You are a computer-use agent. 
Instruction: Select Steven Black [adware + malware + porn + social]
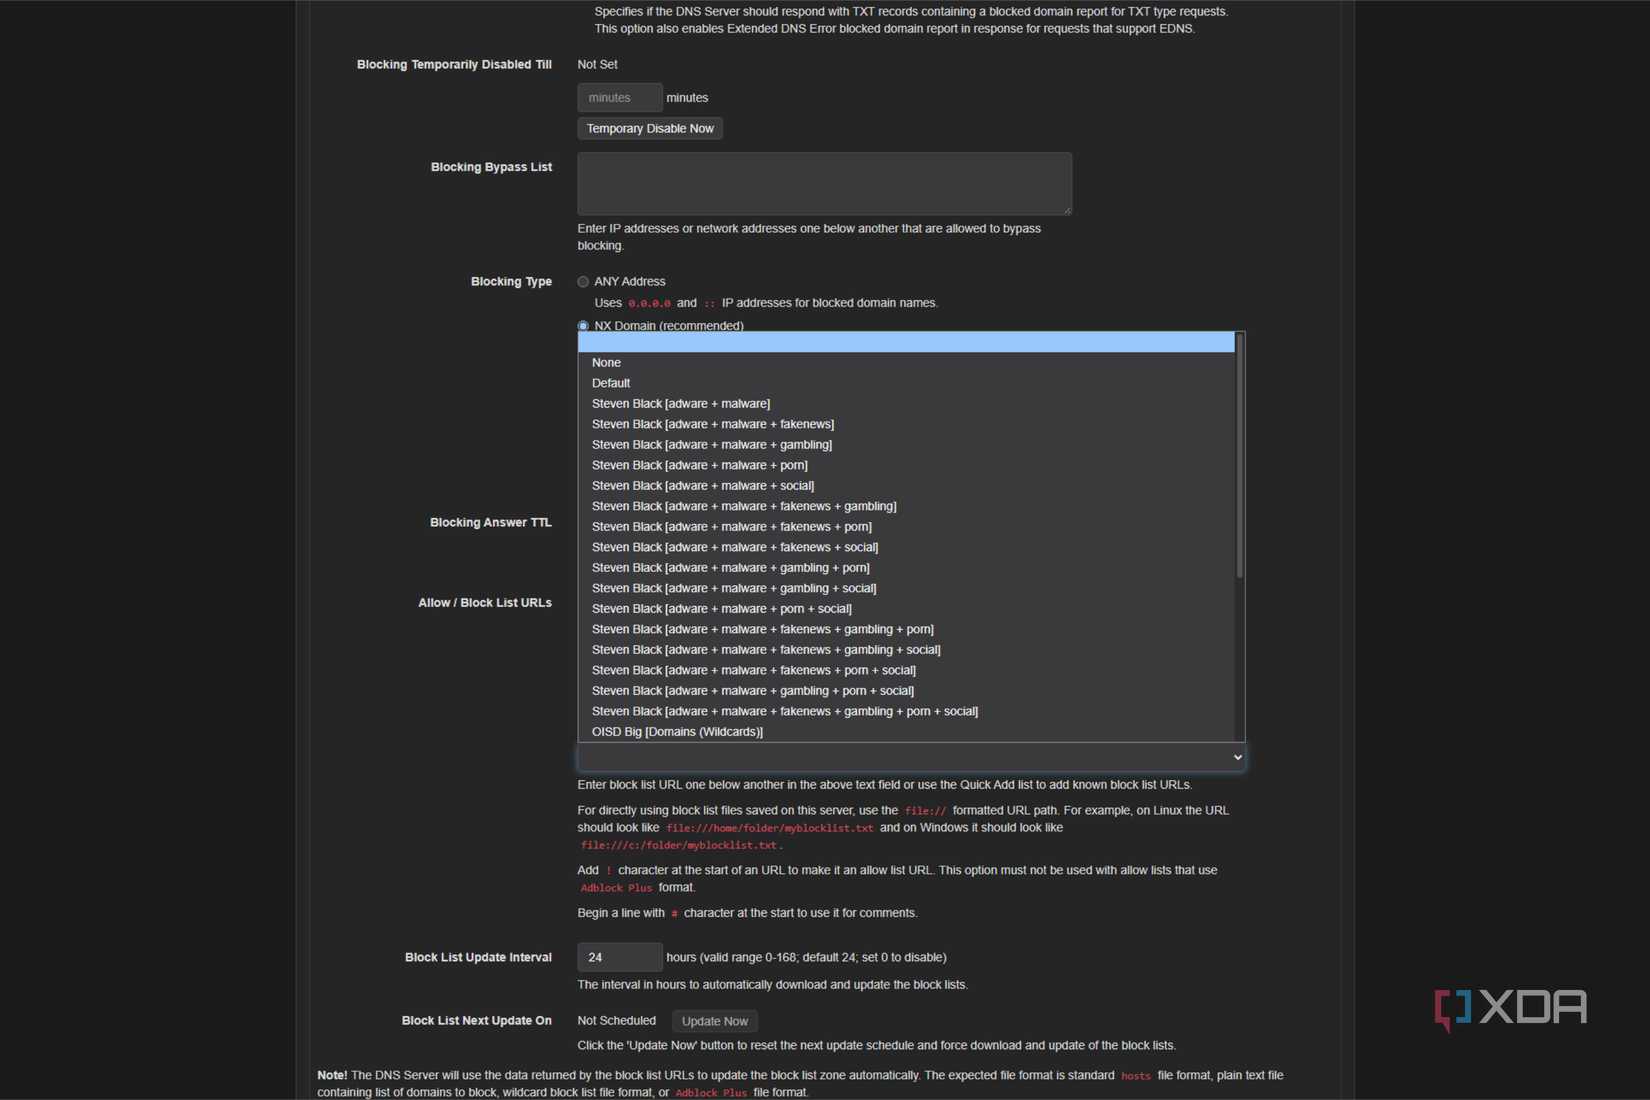coord(906,609)
